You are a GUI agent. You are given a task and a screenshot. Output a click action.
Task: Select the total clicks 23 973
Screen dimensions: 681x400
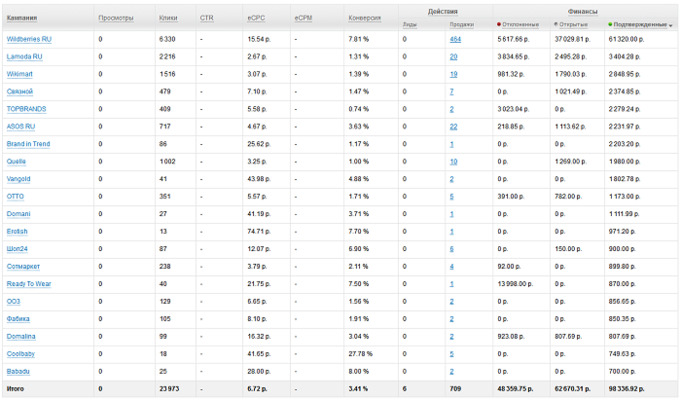[169, 389]
